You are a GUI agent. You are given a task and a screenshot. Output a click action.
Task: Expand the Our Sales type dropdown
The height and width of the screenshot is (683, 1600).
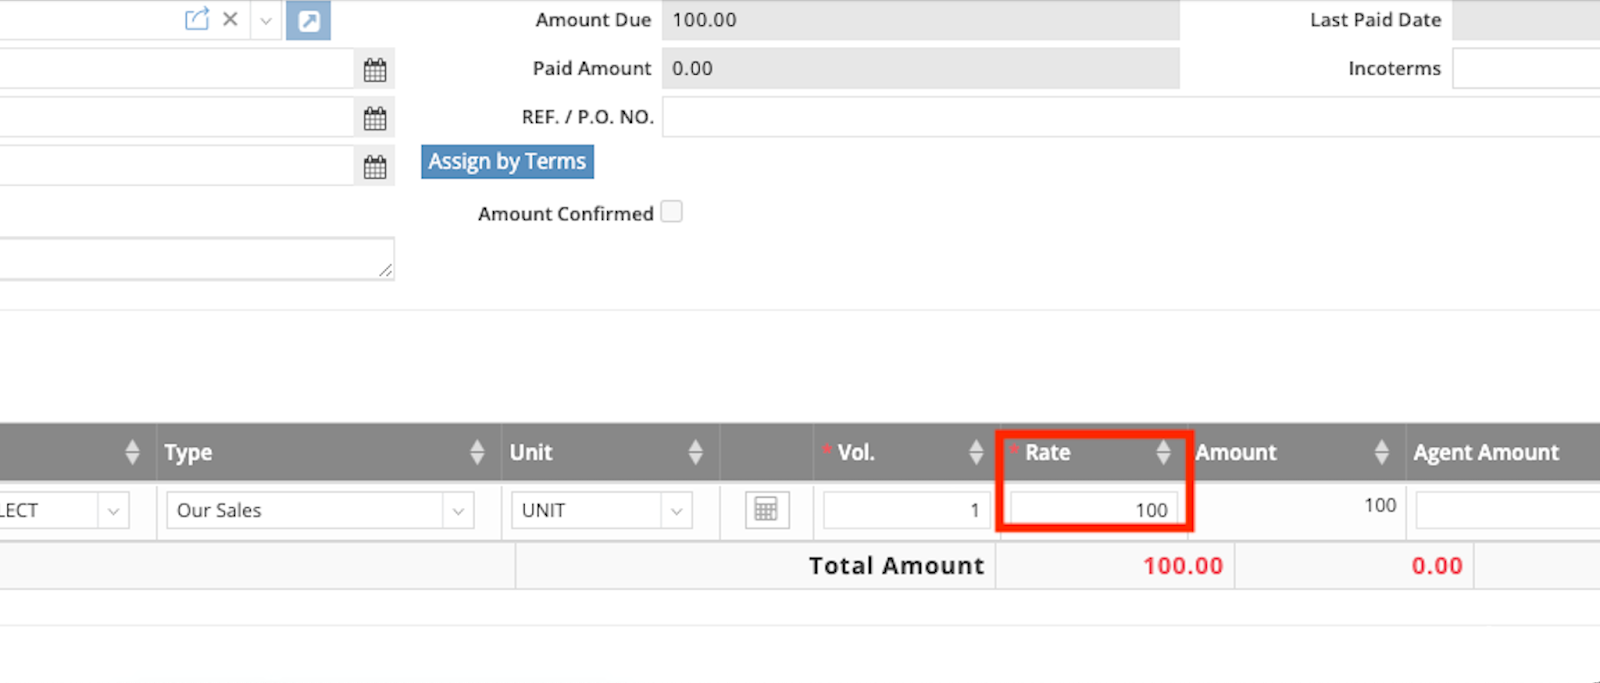pyautogui.click(x=458, y=511)
